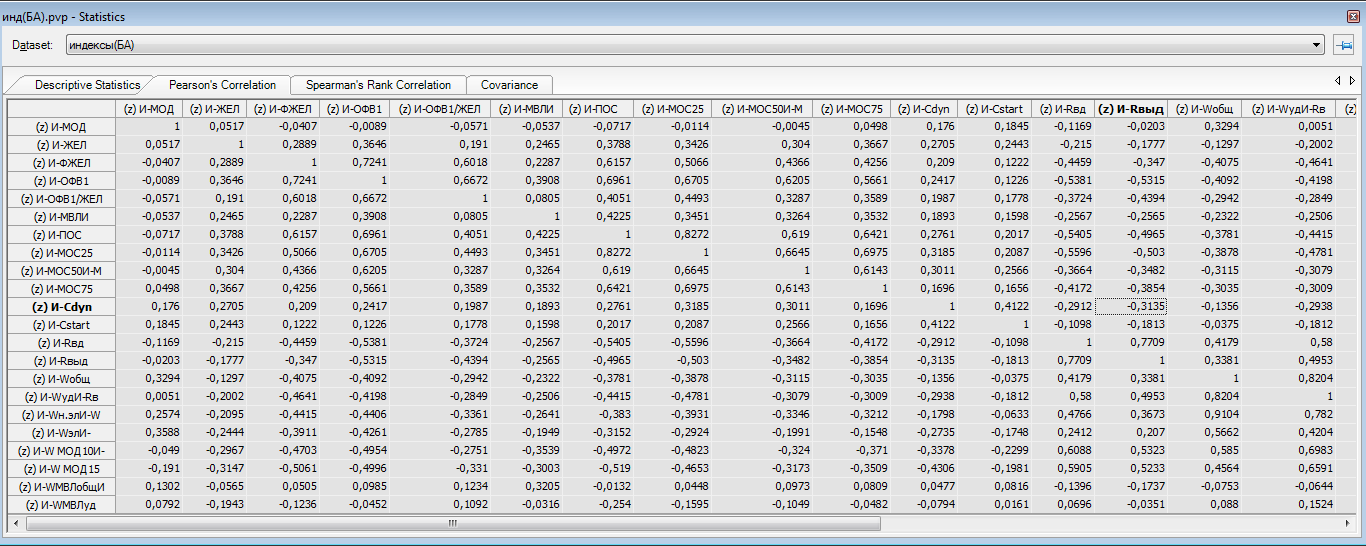Click the (z) И-МОС50И-М column header
This screenshot has width=1366, height=546.
pos(762,108)
